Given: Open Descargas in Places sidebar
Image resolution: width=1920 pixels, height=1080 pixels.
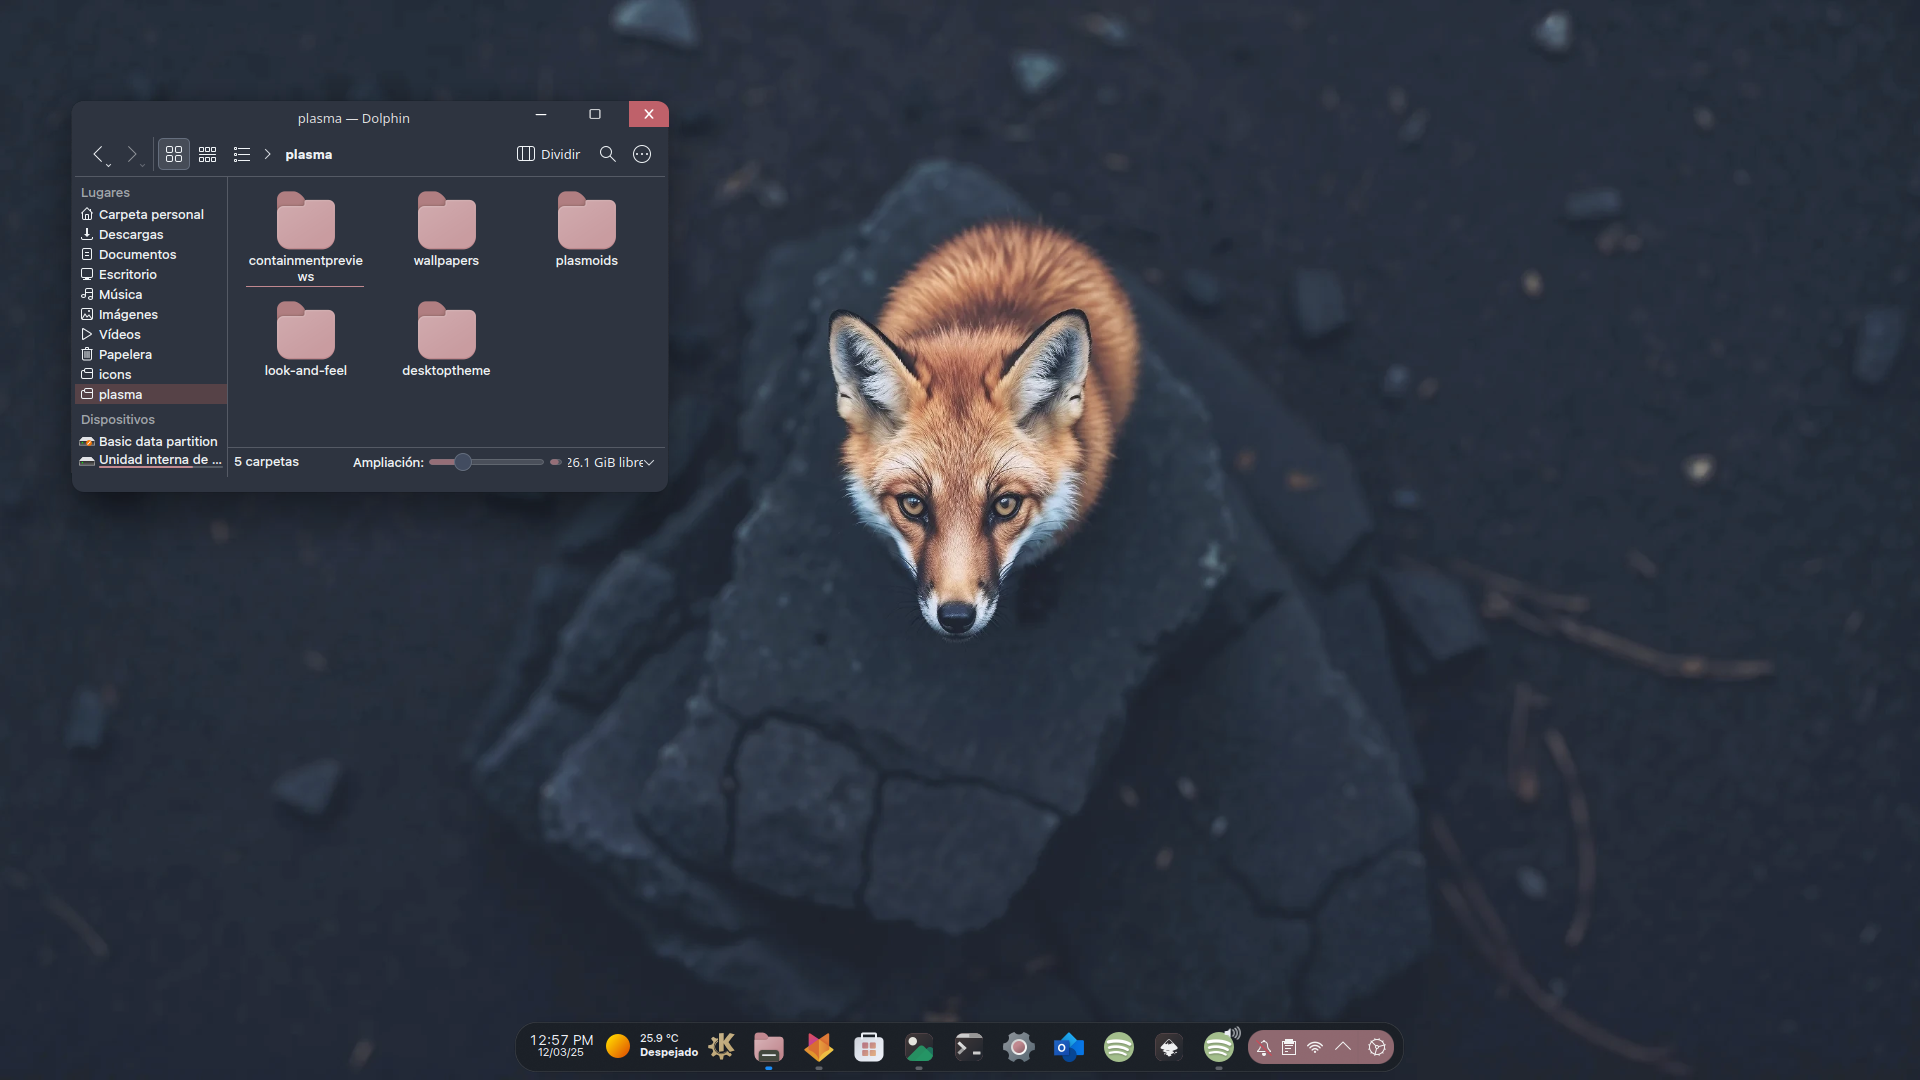Looking at the screenshot, I should click(x=151, y=234).
